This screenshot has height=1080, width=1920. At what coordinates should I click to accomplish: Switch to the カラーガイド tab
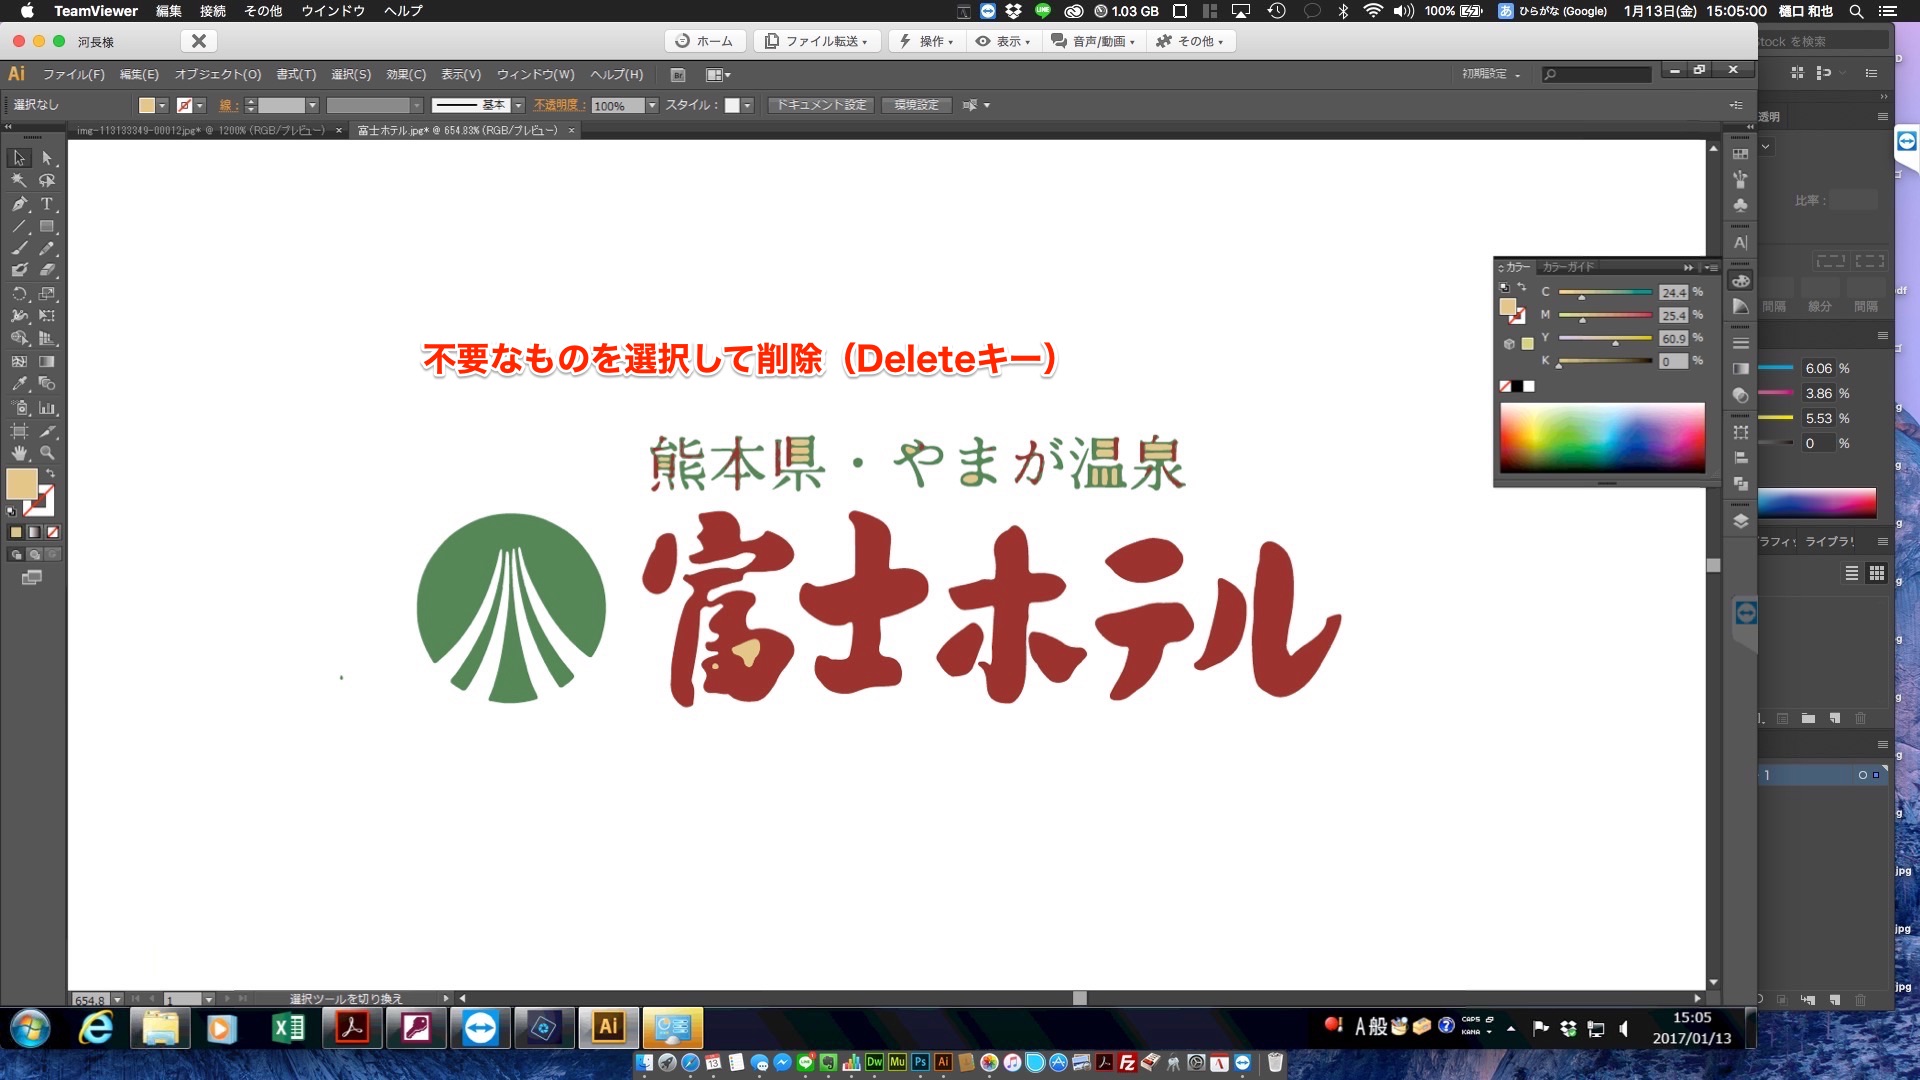coord(1567,267)
